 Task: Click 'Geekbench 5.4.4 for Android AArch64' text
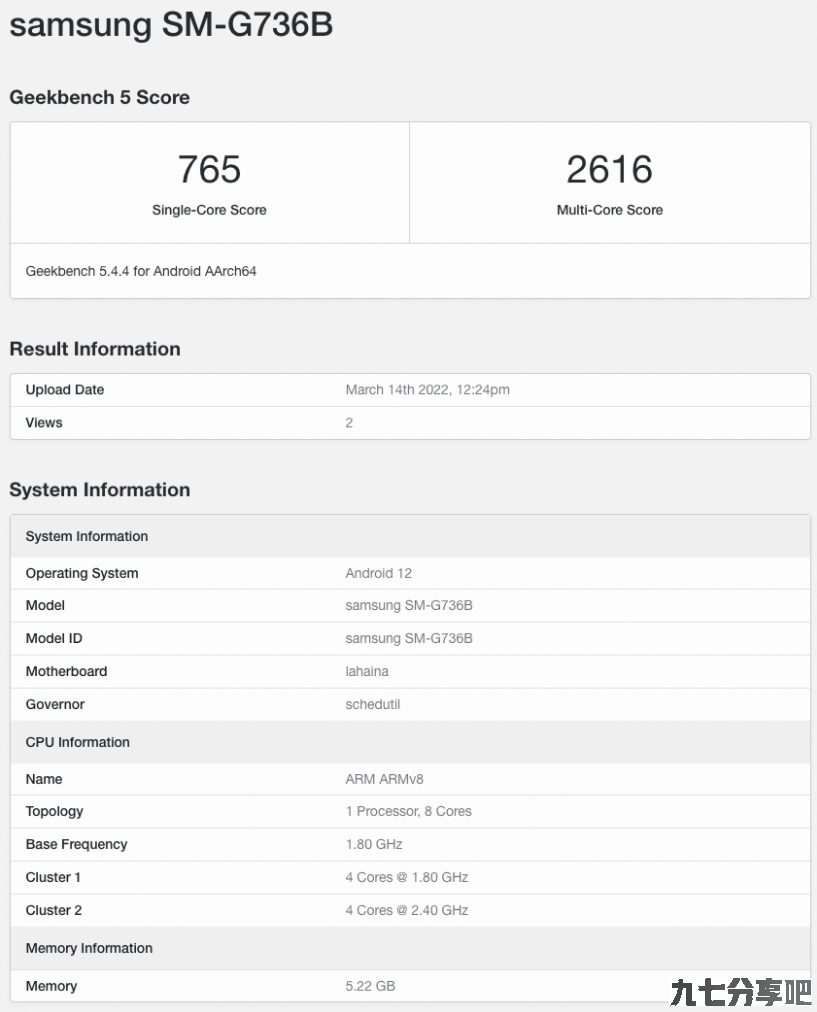coord(141,271)
